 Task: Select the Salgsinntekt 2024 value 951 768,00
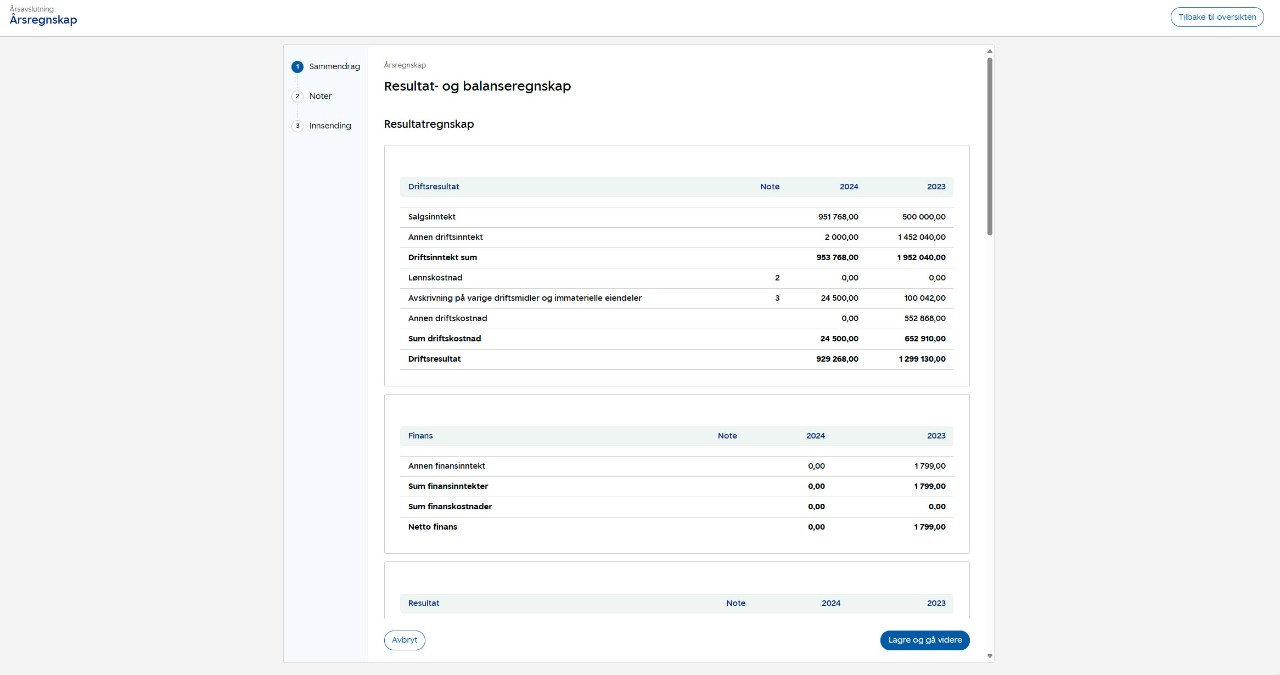click(x=837, y=217)
